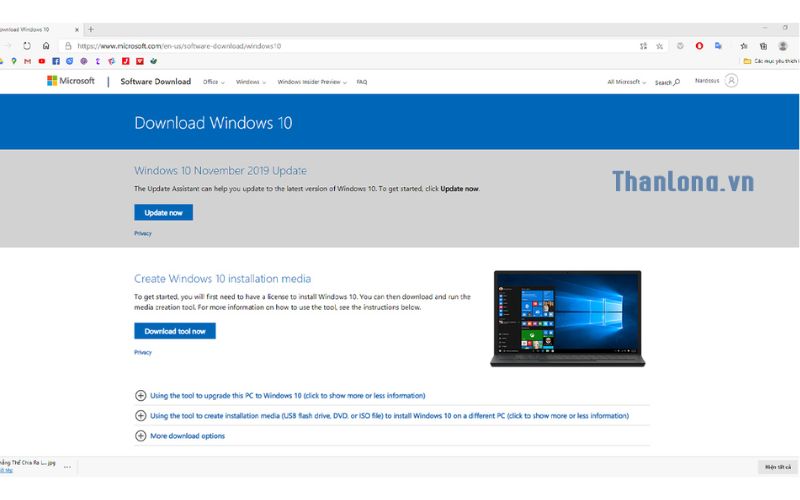Expand 'Using the tool to upgrade this PC' section
The image size is (800, 500).
[x=140, y=396]
